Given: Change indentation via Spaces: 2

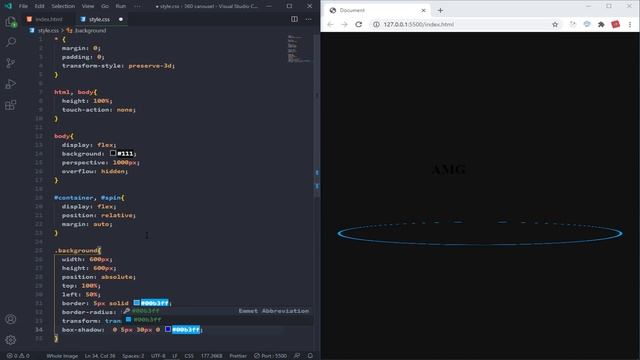Looking at the screenshot, I should click(x=133, y=356).
